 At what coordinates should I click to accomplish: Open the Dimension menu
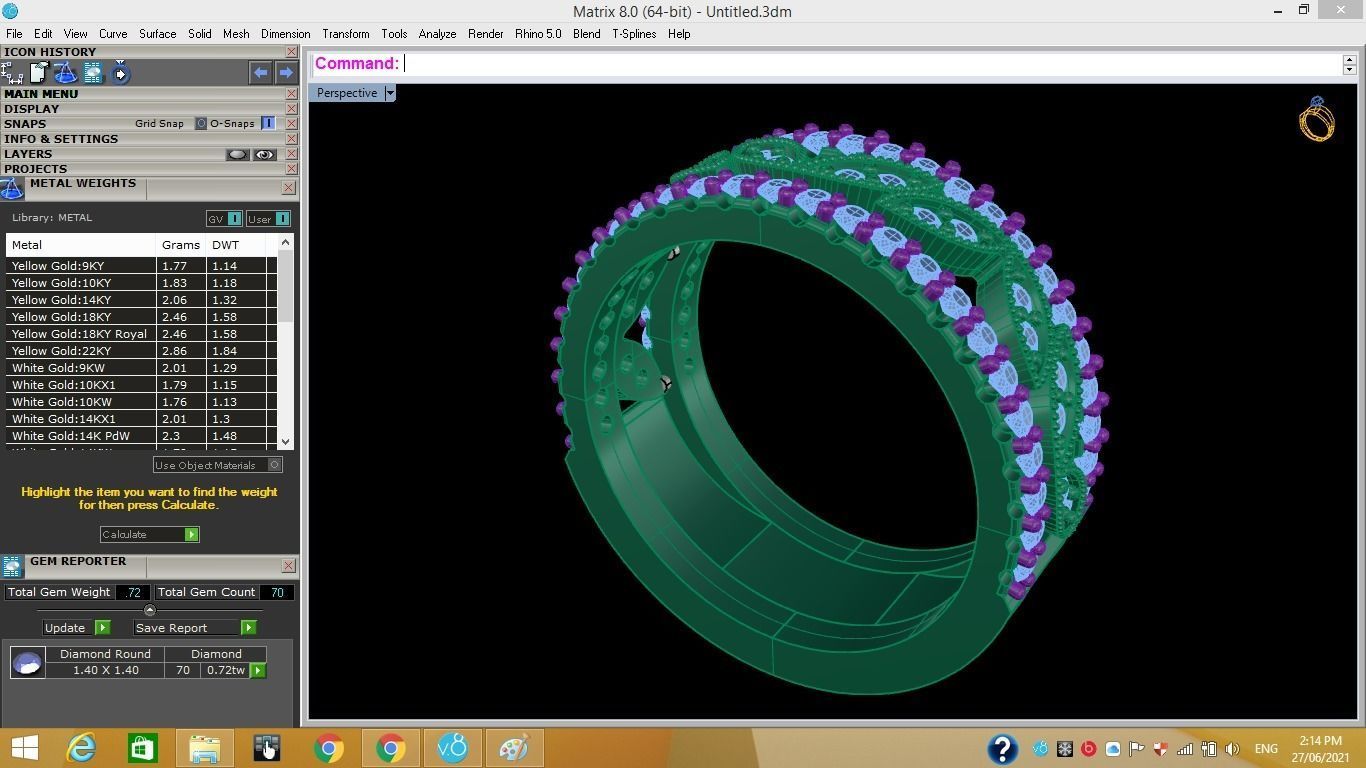285,34
